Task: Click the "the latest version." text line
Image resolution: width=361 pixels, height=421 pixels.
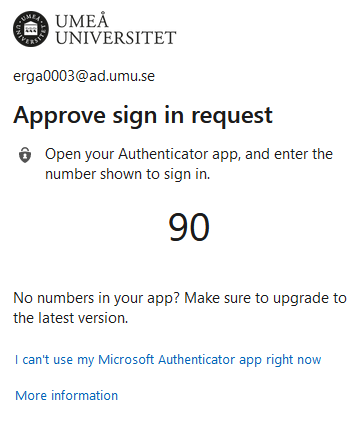Action: [71, 318]
